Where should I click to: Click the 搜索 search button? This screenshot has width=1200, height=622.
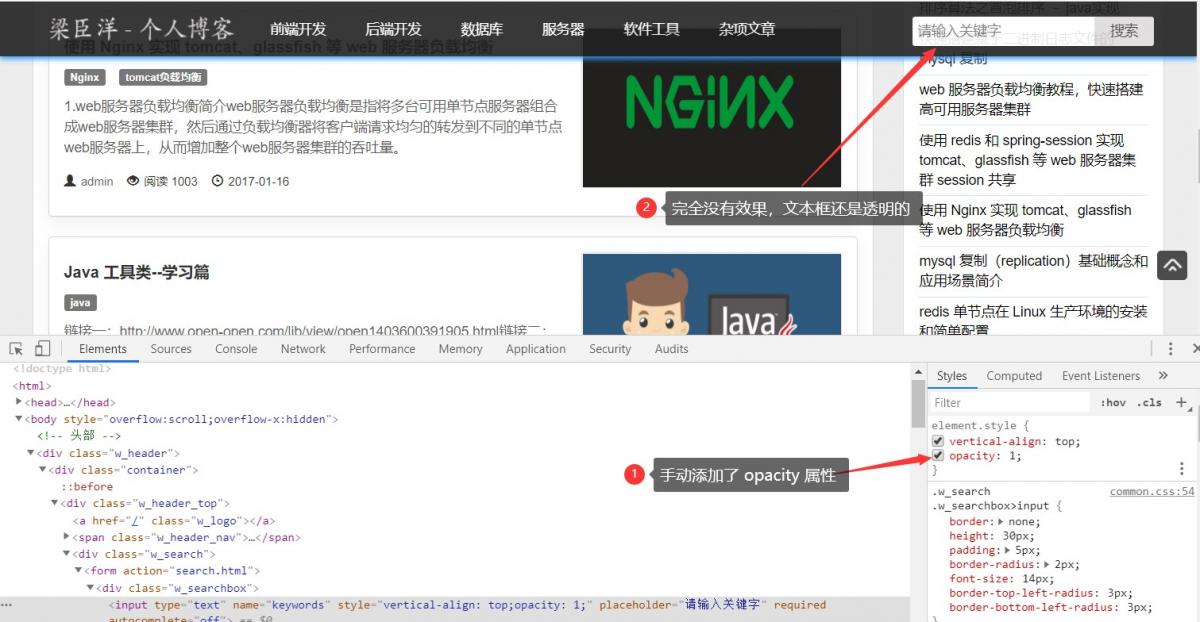(x=1124, y=31)
